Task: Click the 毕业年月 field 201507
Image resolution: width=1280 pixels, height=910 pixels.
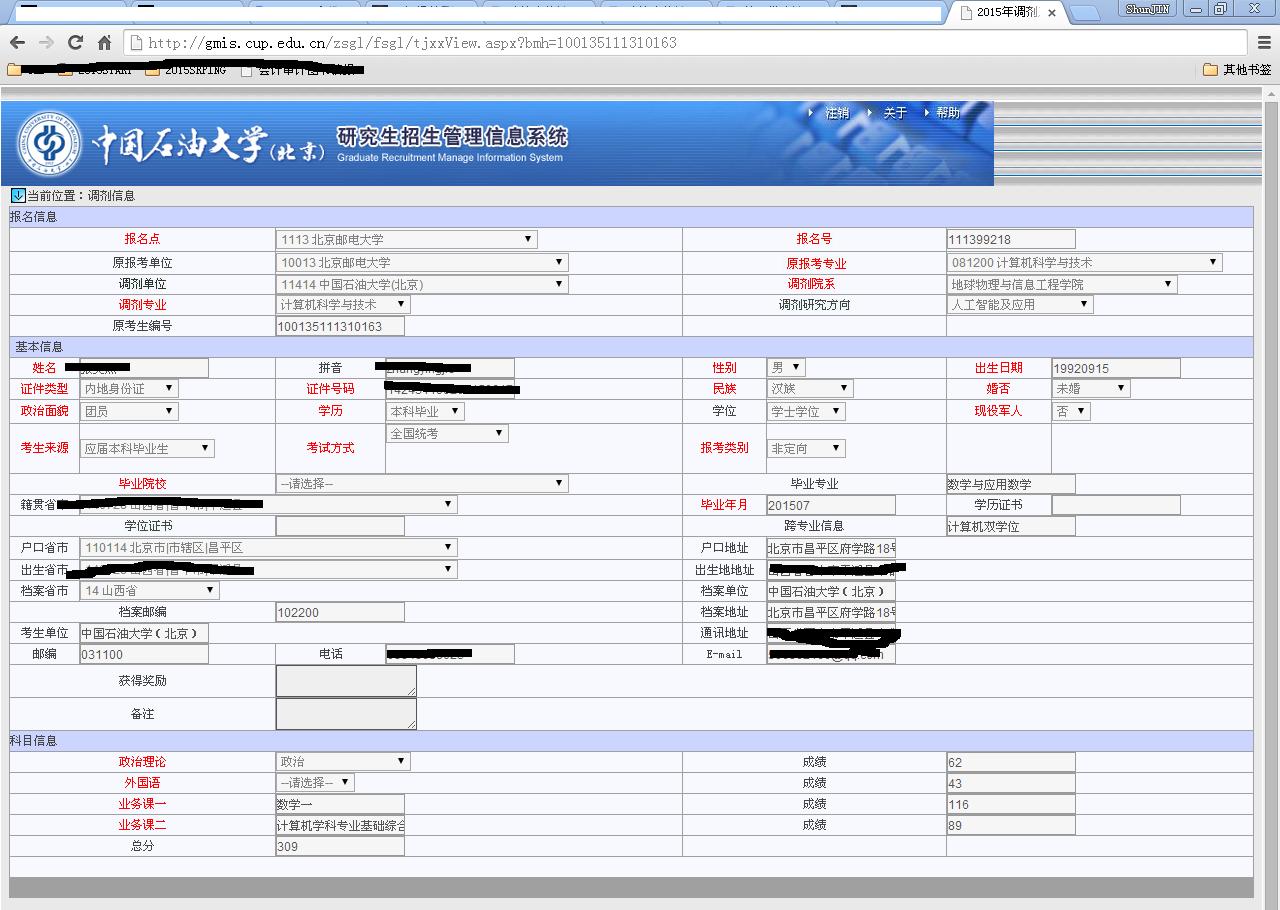Action: tap(831, 505)
